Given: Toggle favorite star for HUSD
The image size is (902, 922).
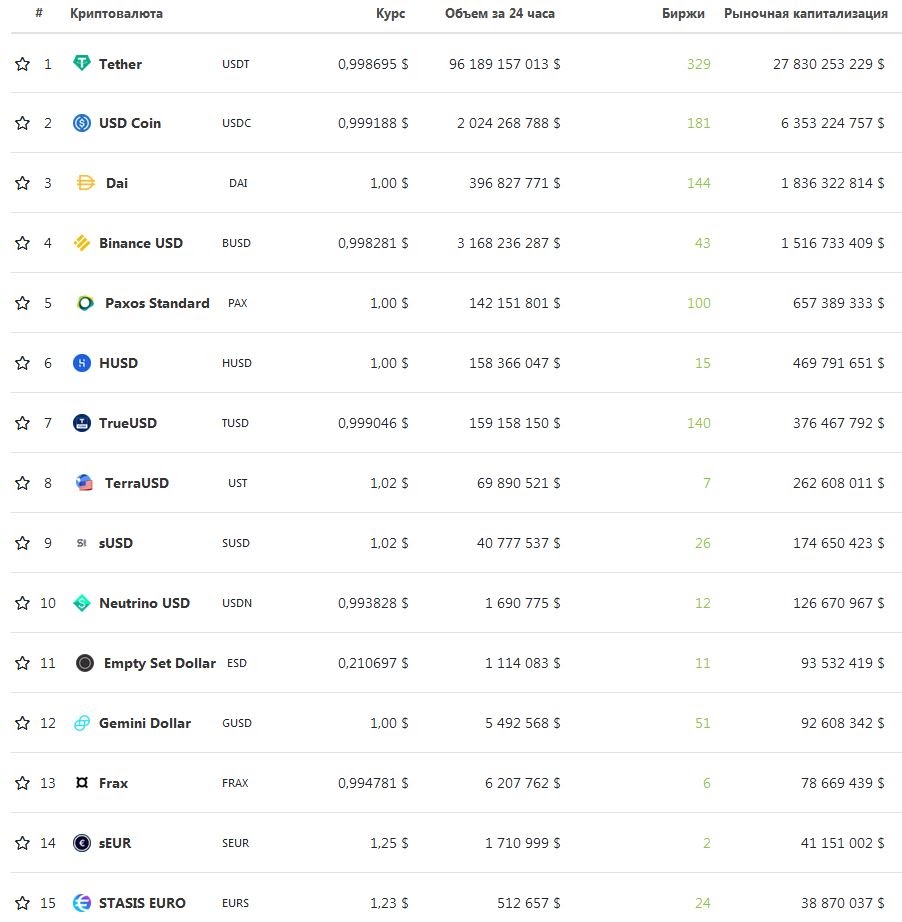Looking at the screenshot, I should pos(22,363).
